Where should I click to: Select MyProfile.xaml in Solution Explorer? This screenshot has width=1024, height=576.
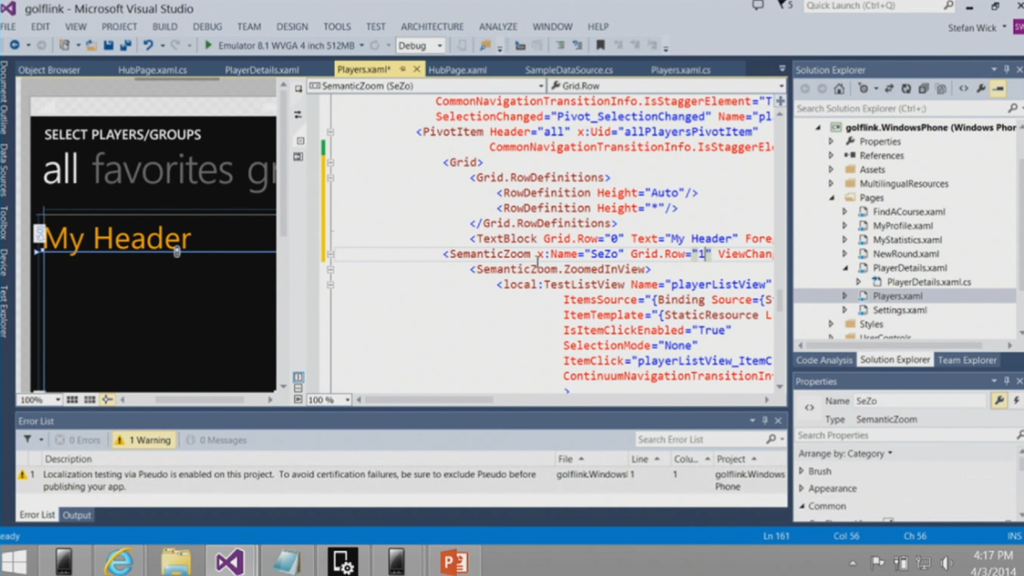(x=903, y=226)
